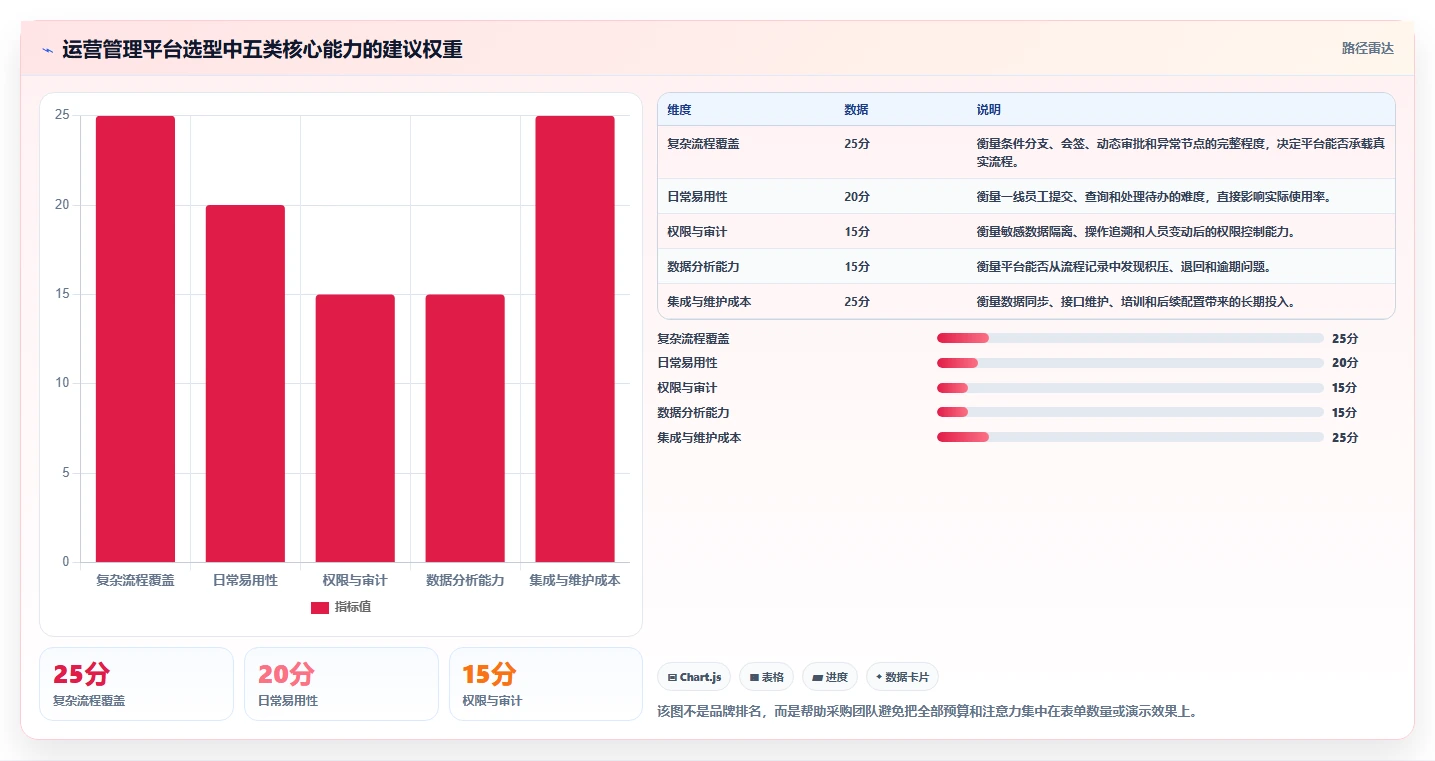Click the 复杂流程覆盖 x-axis label under chart
This screenshot has width=1435, height=761.
pos(135,580)
